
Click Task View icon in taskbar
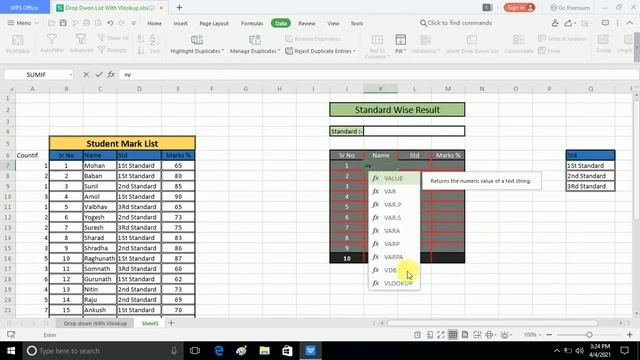coord(195,351)
